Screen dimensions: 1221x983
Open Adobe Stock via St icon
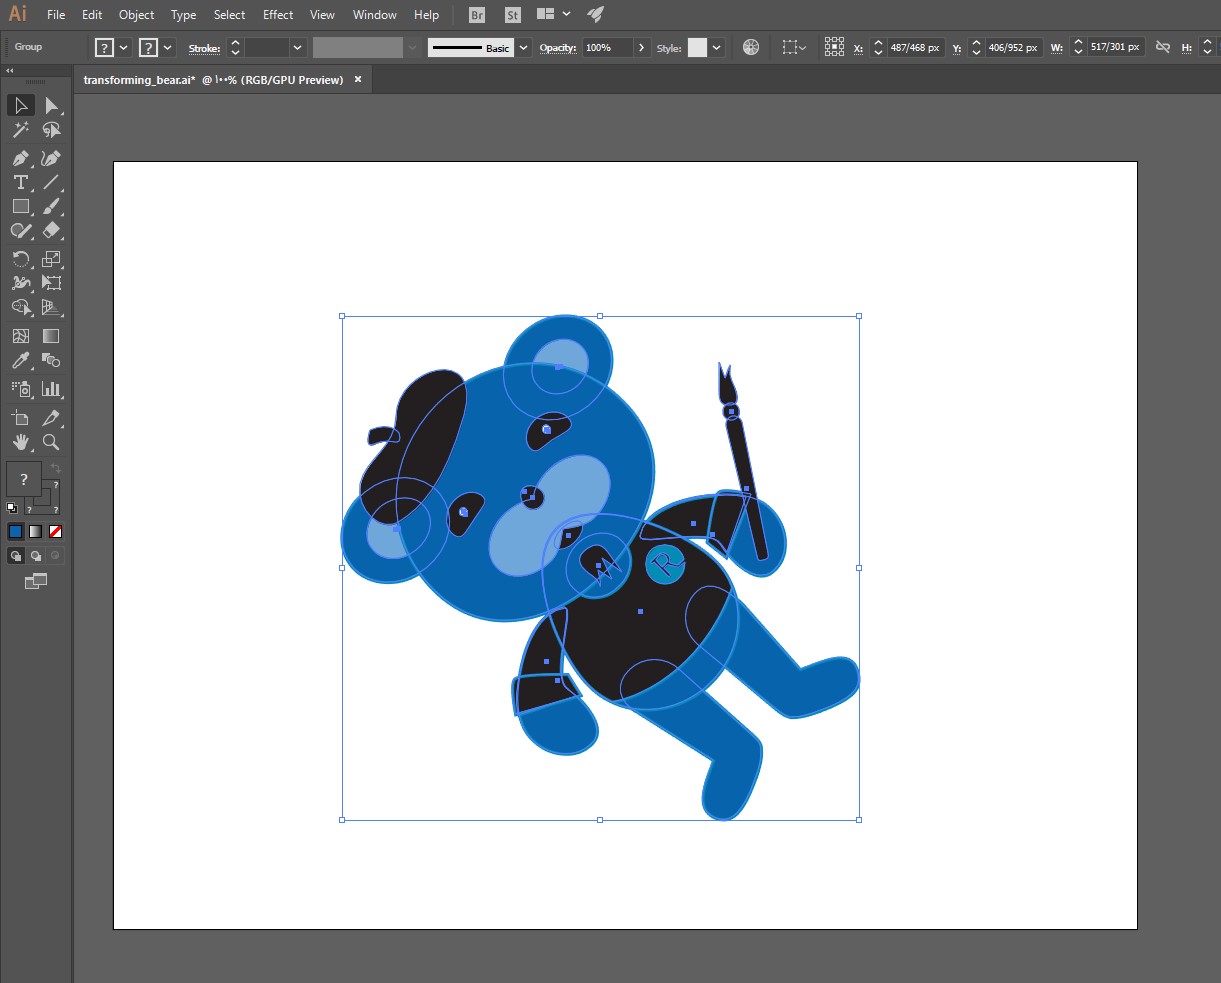(x=512, y=15)
